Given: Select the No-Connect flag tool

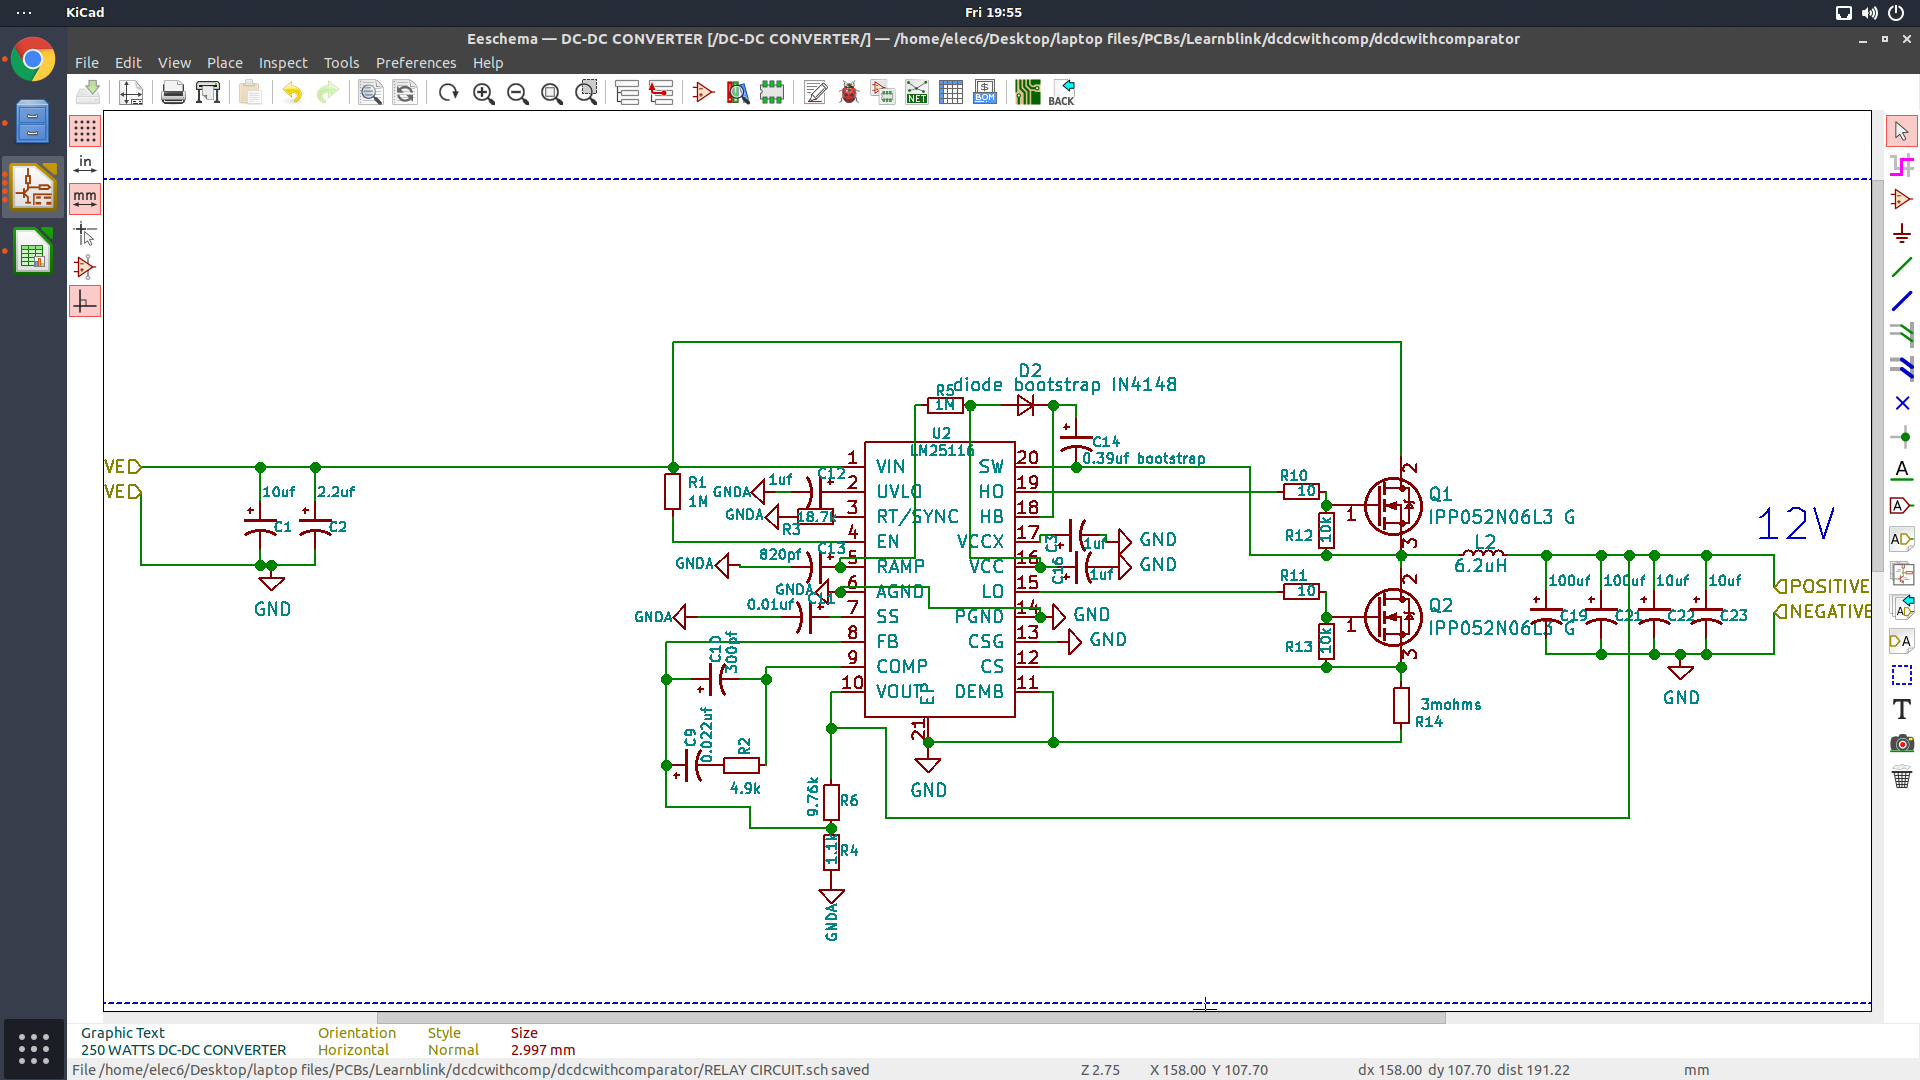Looking at the screenshot, I should [x=1902, y=404].
